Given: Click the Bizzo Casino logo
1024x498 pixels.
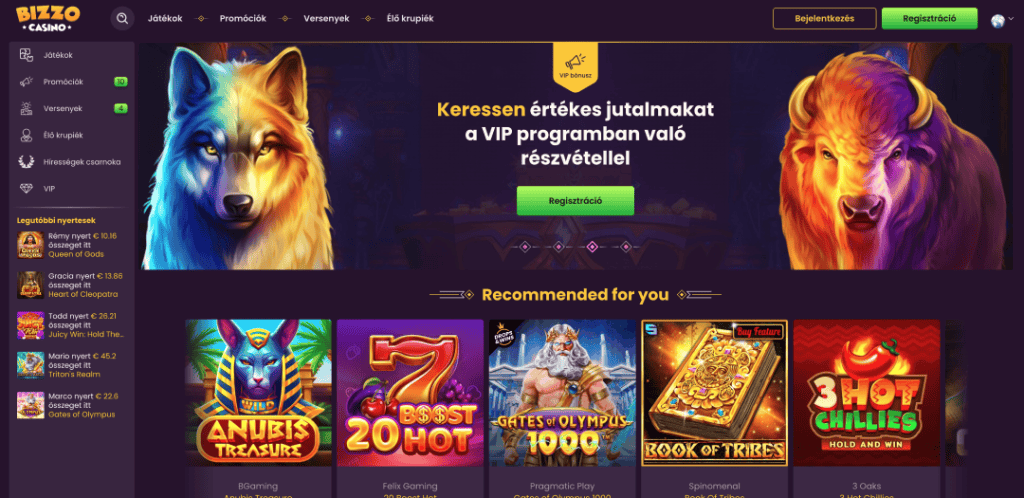Looking at the screenshot, I should (48, 19).
